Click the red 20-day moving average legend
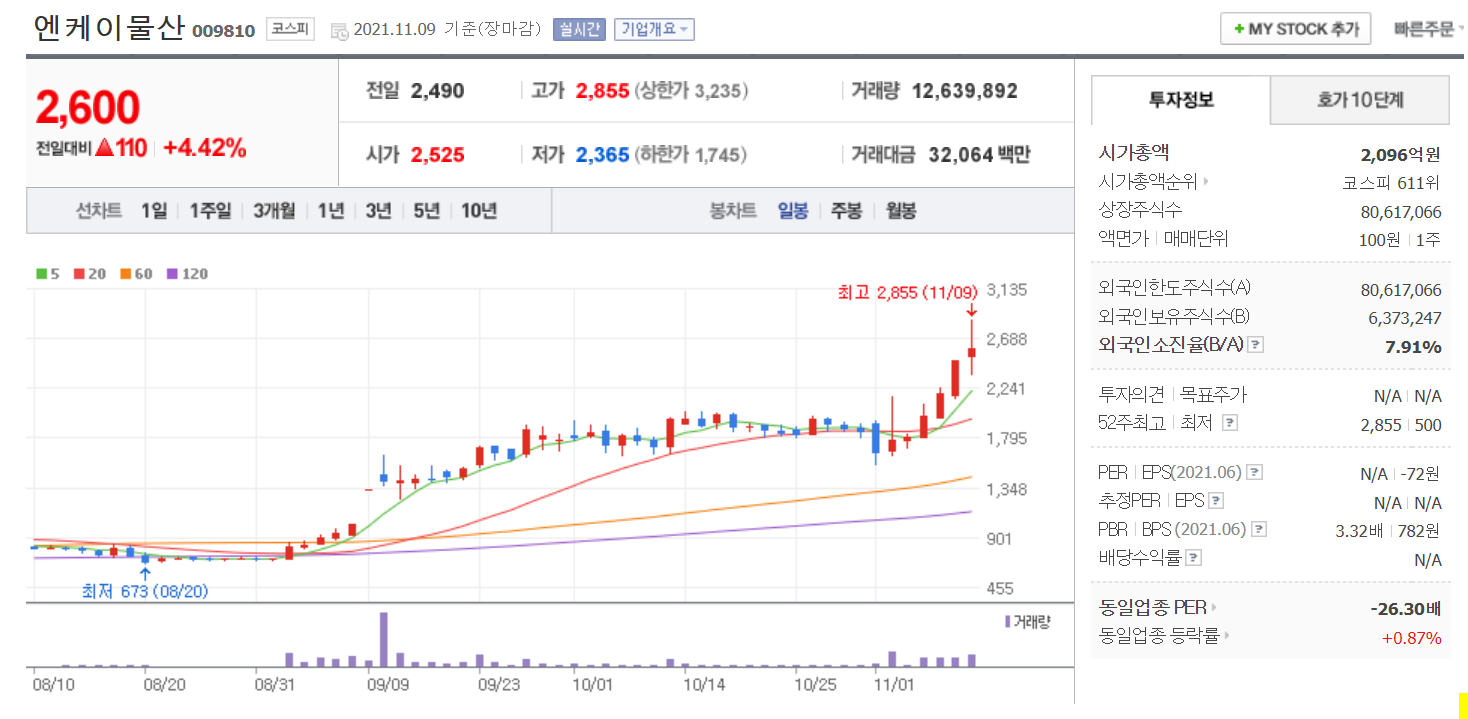1468x719 pixels. click(89, 273)
